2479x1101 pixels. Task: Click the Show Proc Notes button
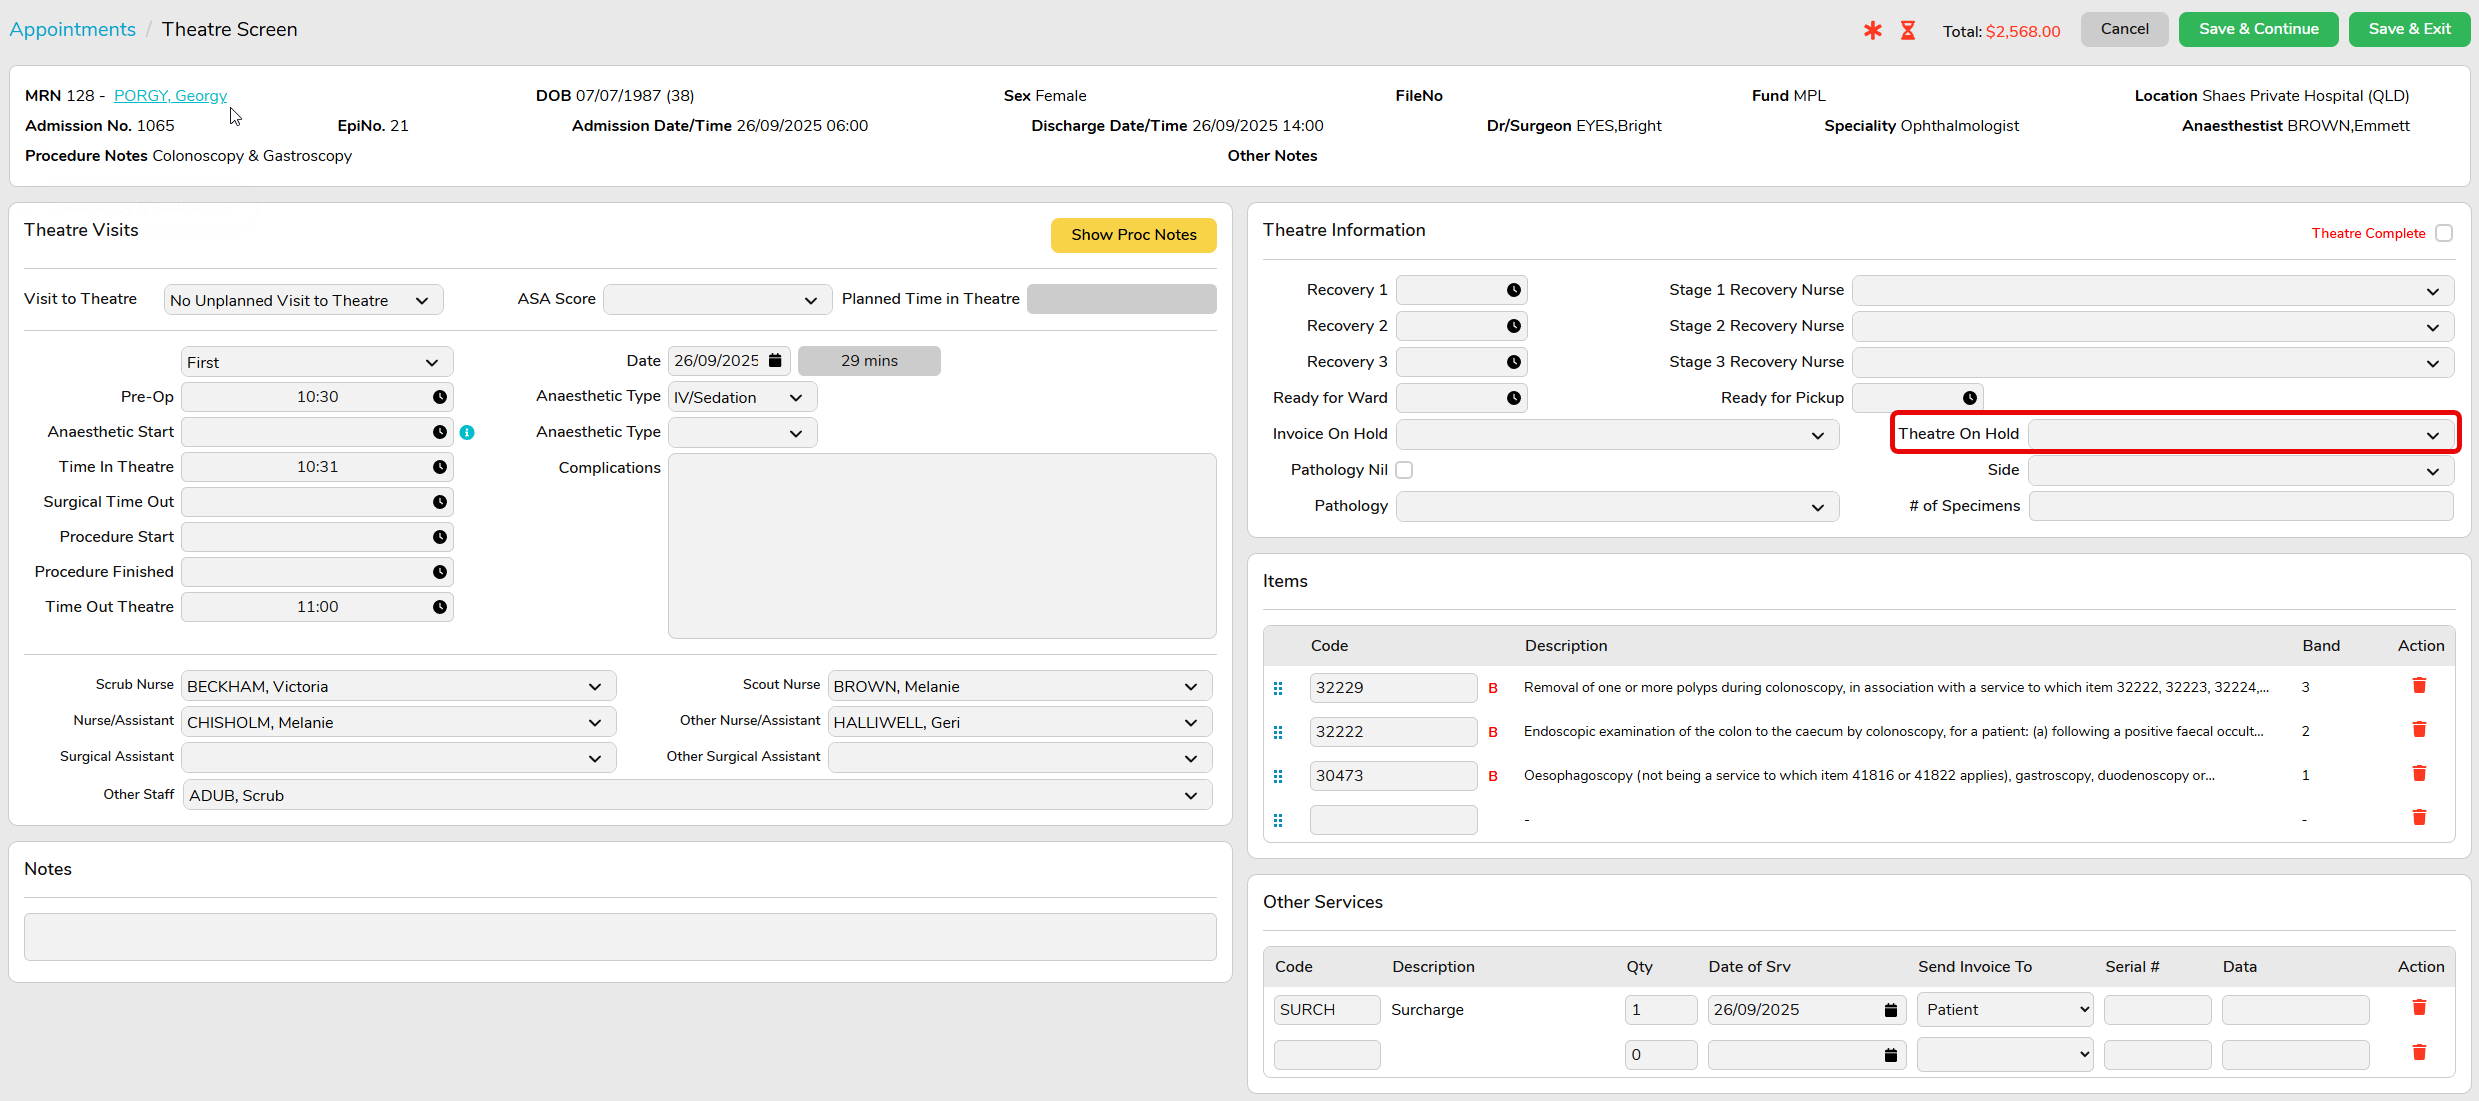(x=1133, y=235)
